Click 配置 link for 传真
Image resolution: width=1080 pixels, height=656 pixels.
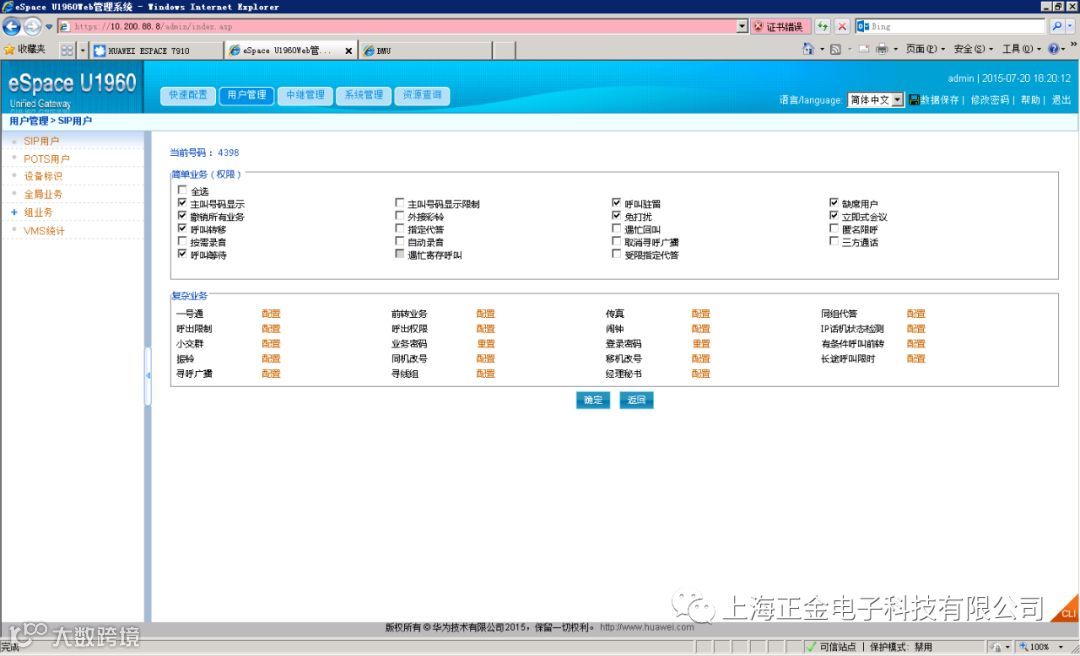(700, 314)
